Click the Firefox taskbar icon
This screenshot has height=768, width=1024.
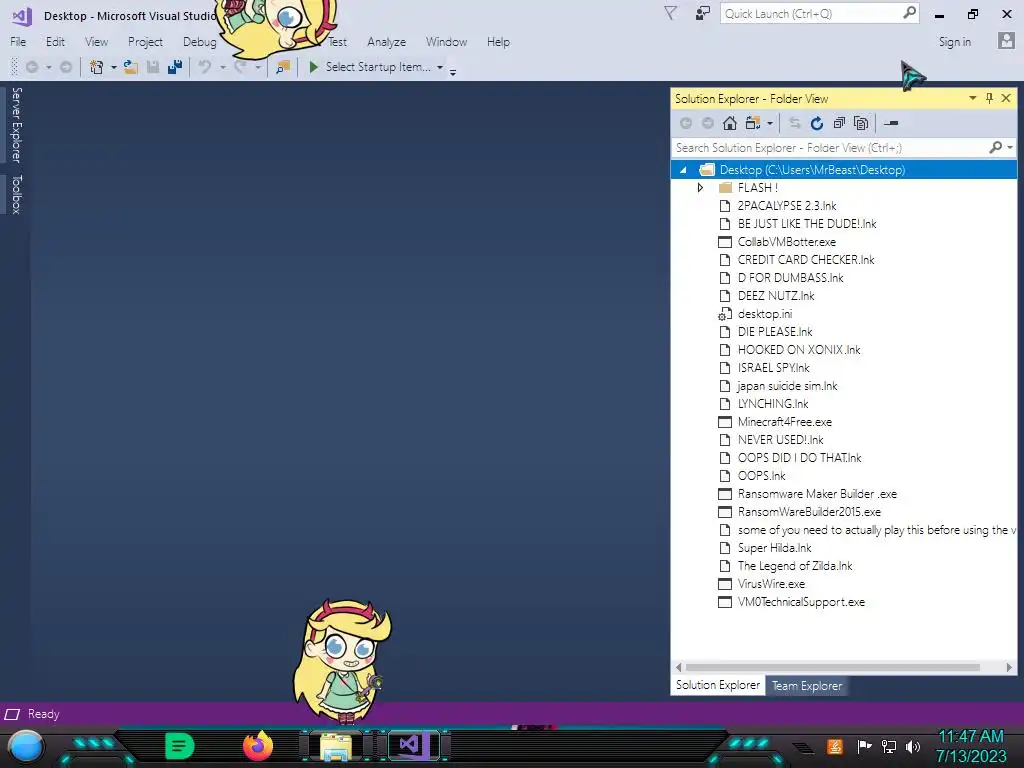(257, 745)
